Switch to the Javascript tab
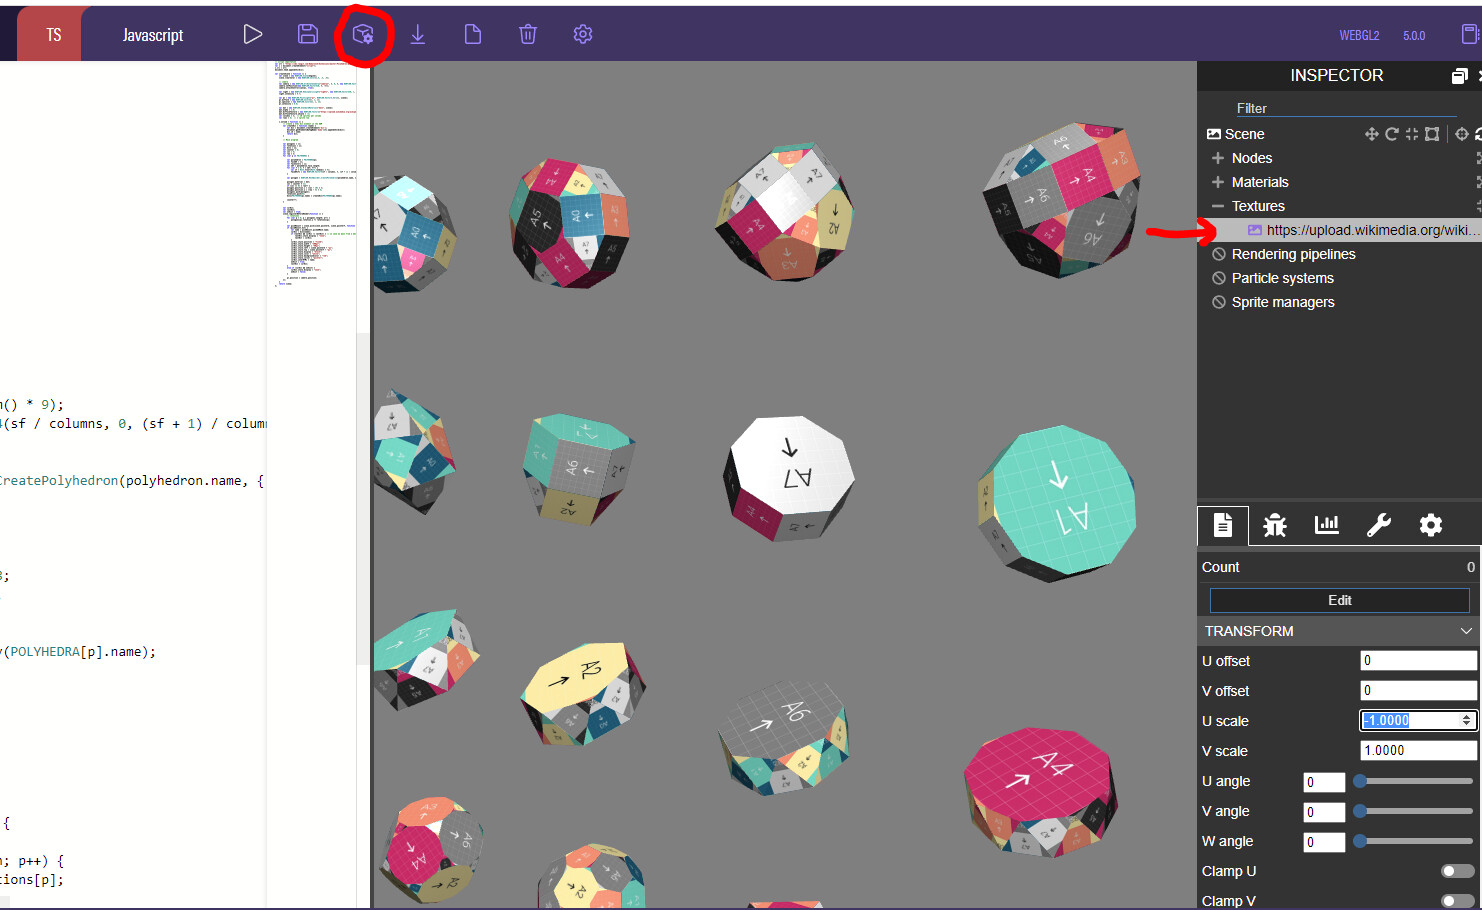 (x=152, y=33)
